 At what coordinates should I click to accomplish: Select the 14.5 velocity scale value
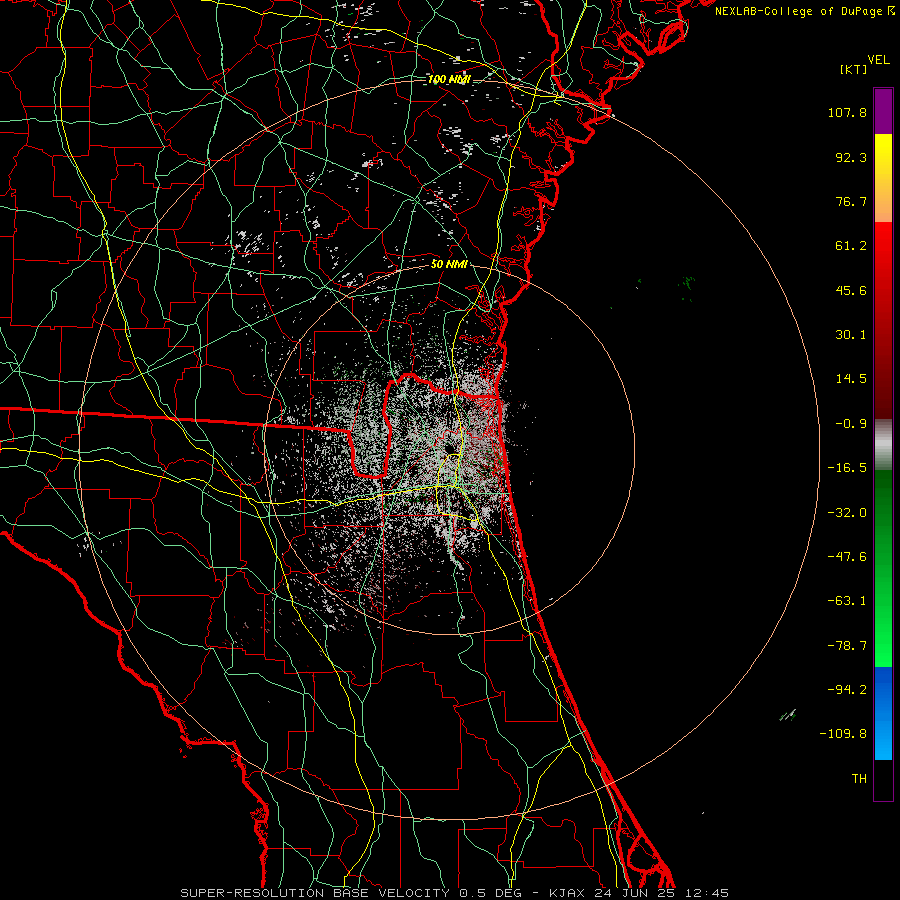[x=851, y=379]
